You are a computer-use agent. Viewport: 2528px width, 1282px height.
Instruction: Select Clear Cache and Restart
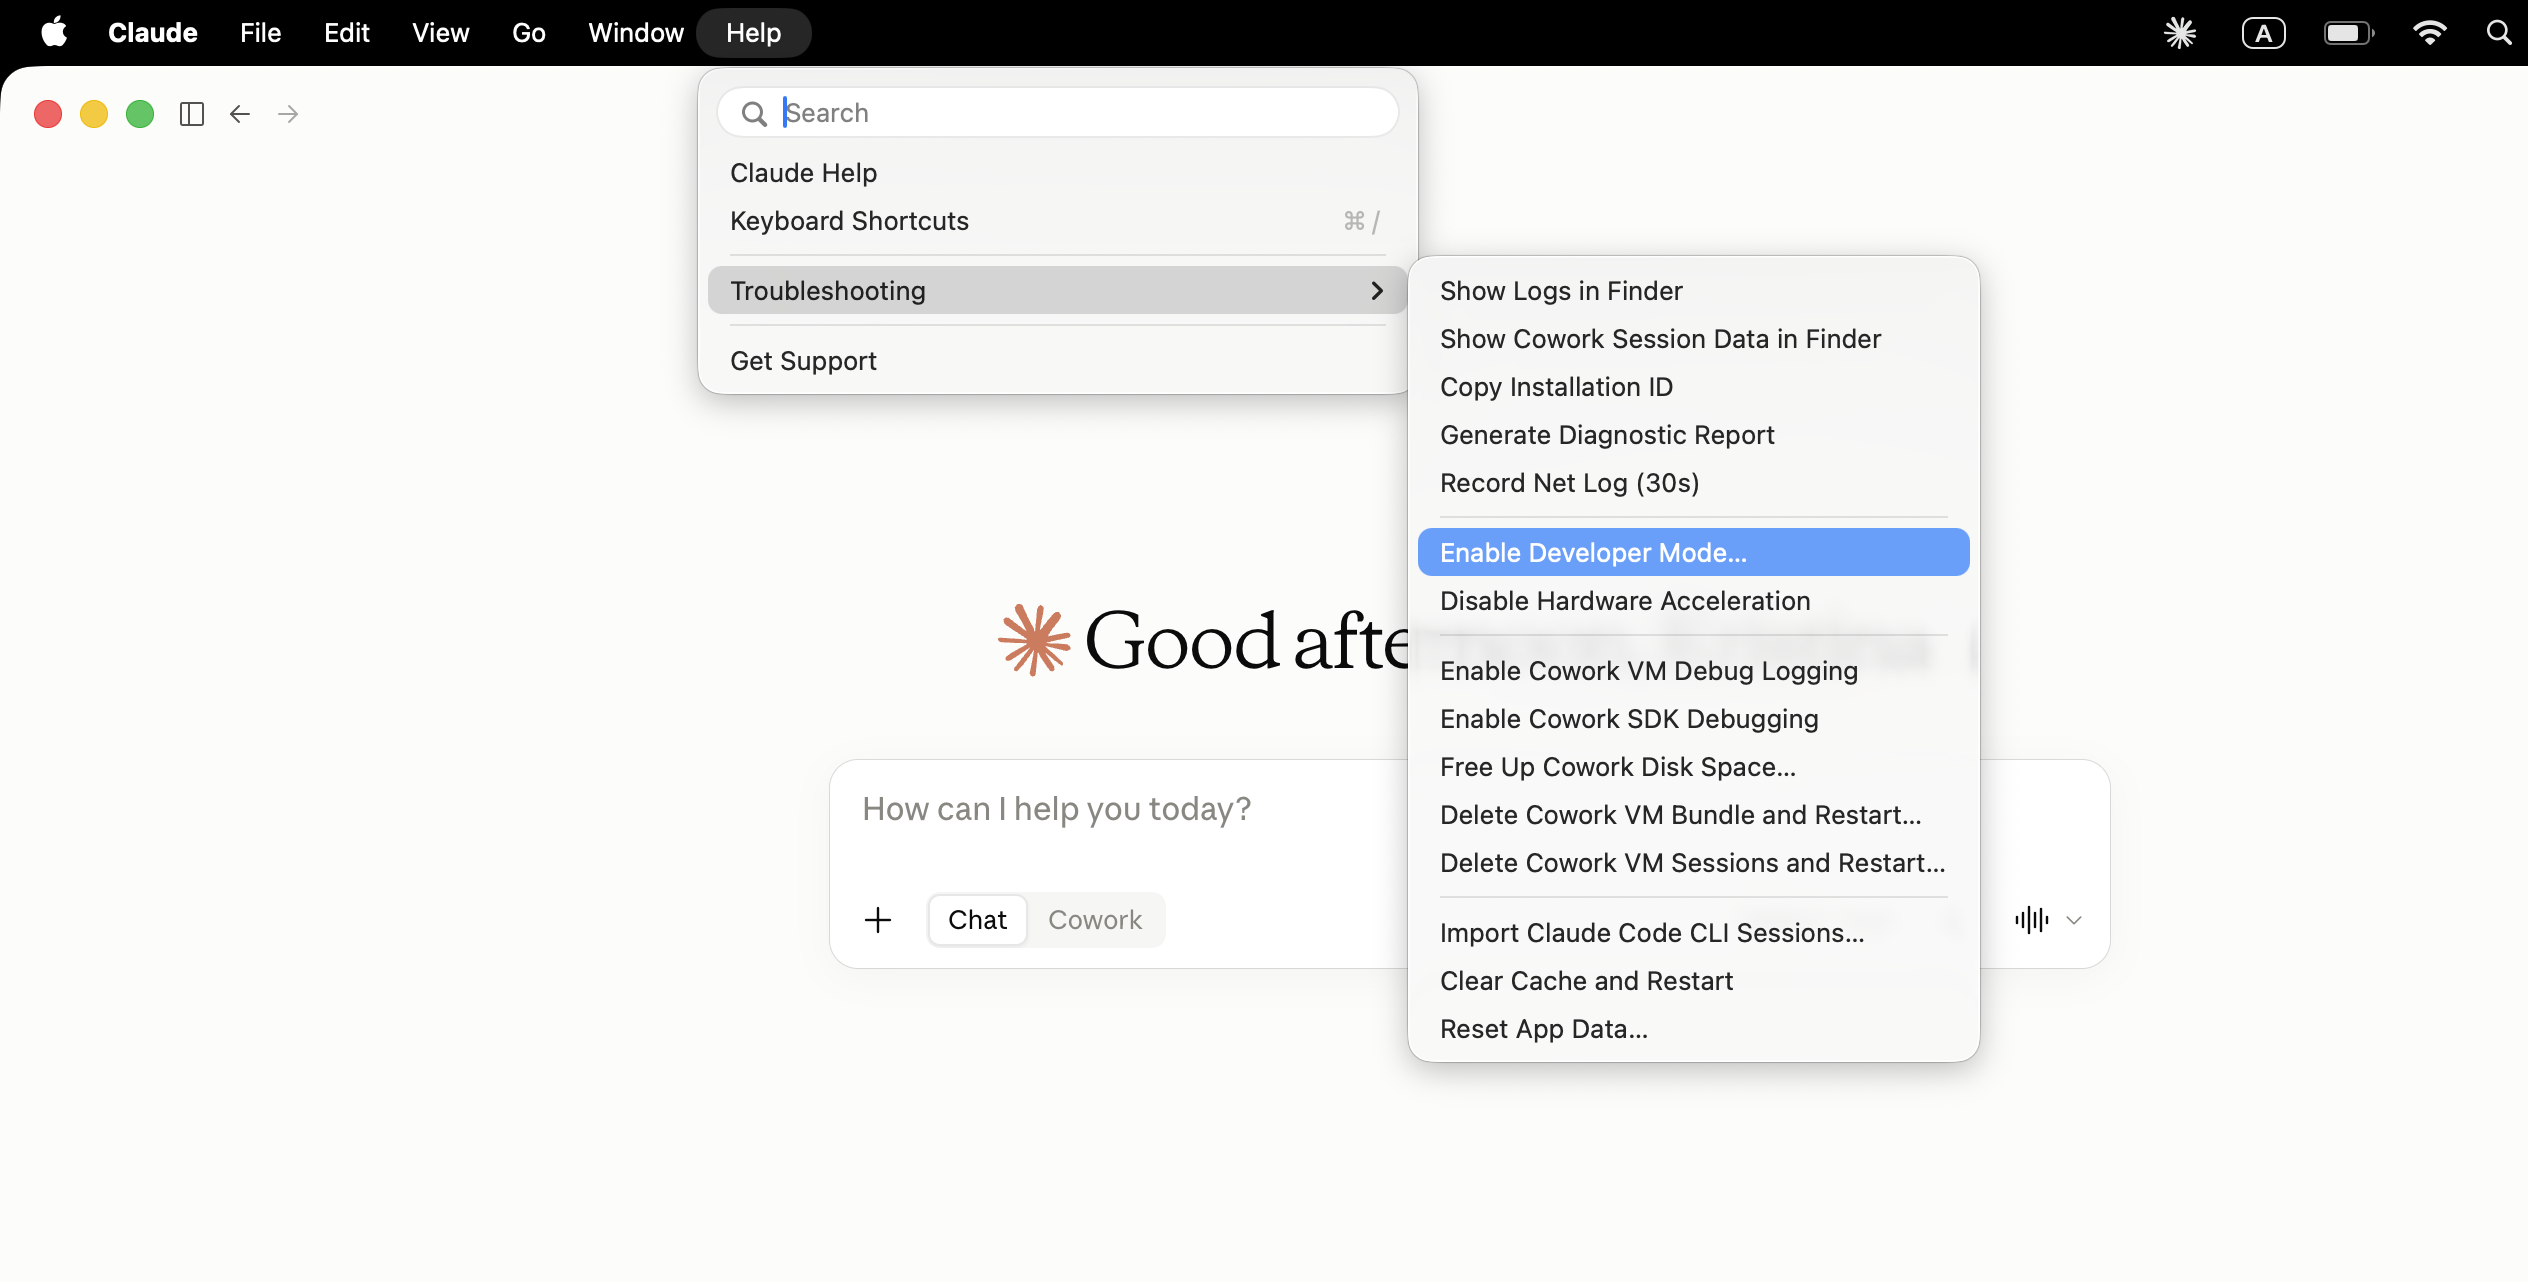(x=1693, y=981)
